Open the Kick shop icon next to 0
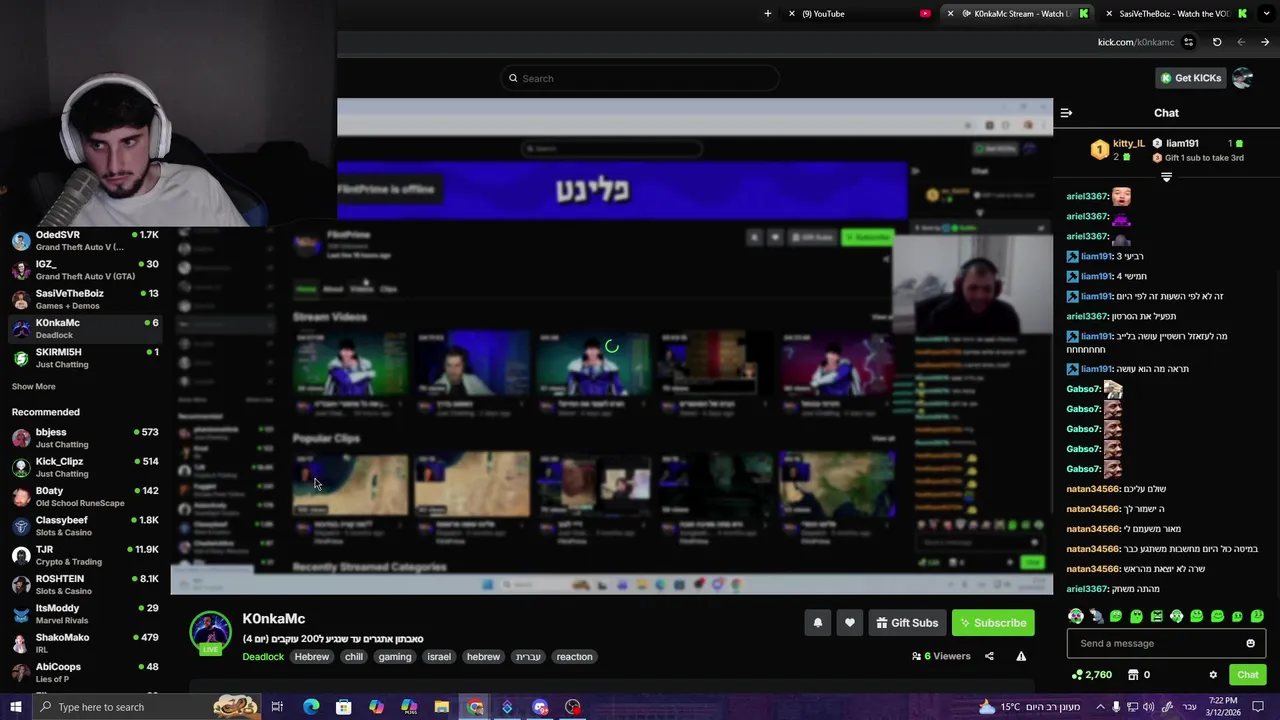Screen dimensions: 1280x720 click(1133, 675)
